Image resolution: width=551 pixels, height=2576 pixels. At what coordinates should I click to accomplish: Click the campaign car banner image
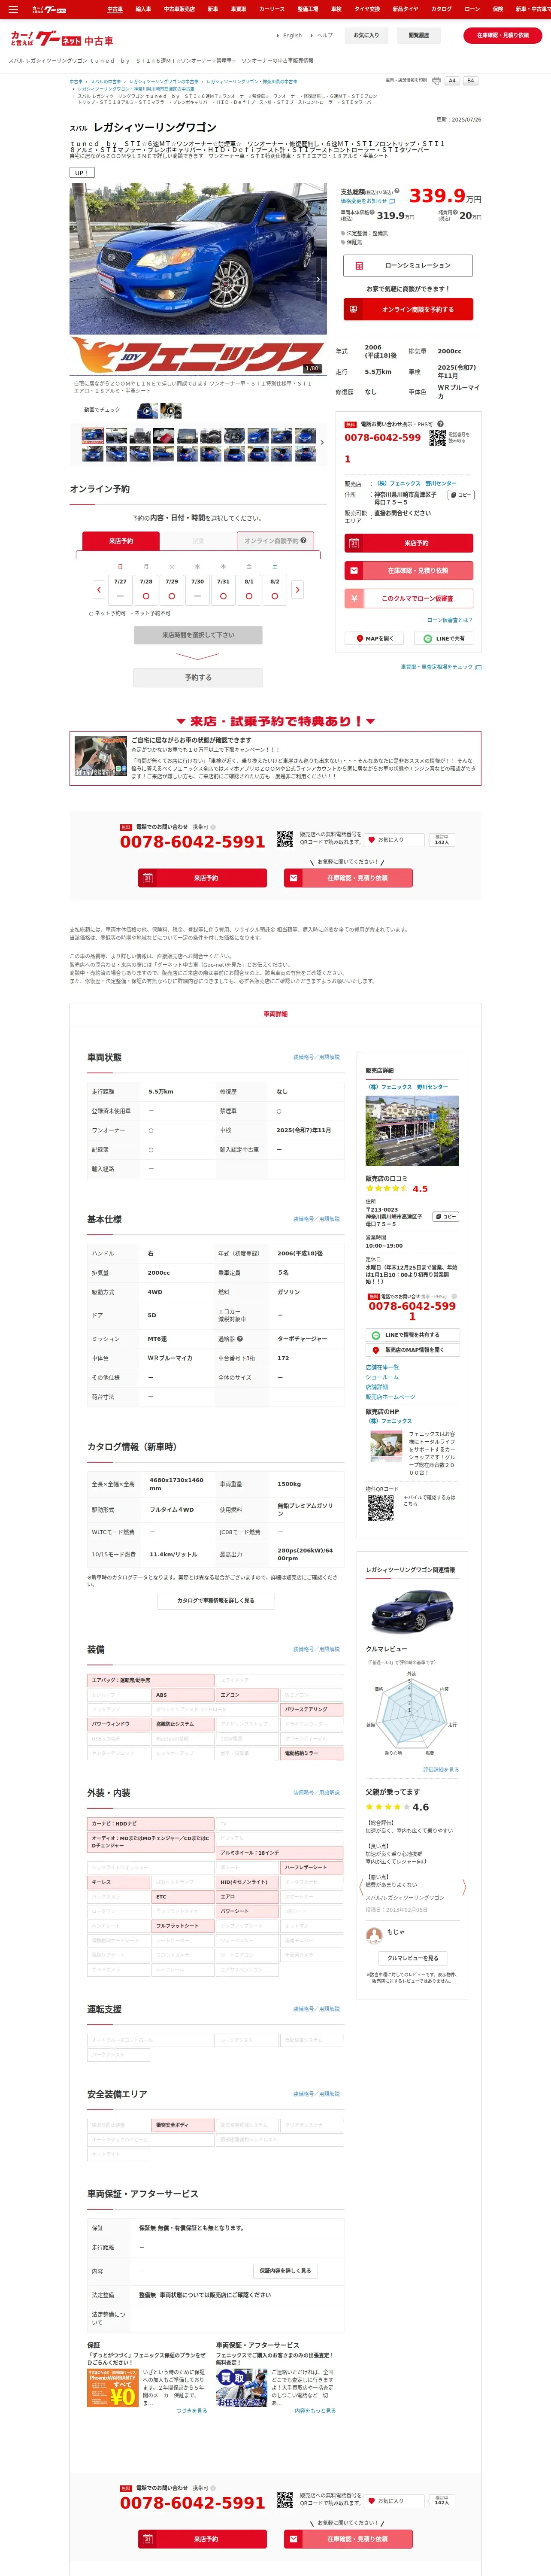[x=101, y=757]
